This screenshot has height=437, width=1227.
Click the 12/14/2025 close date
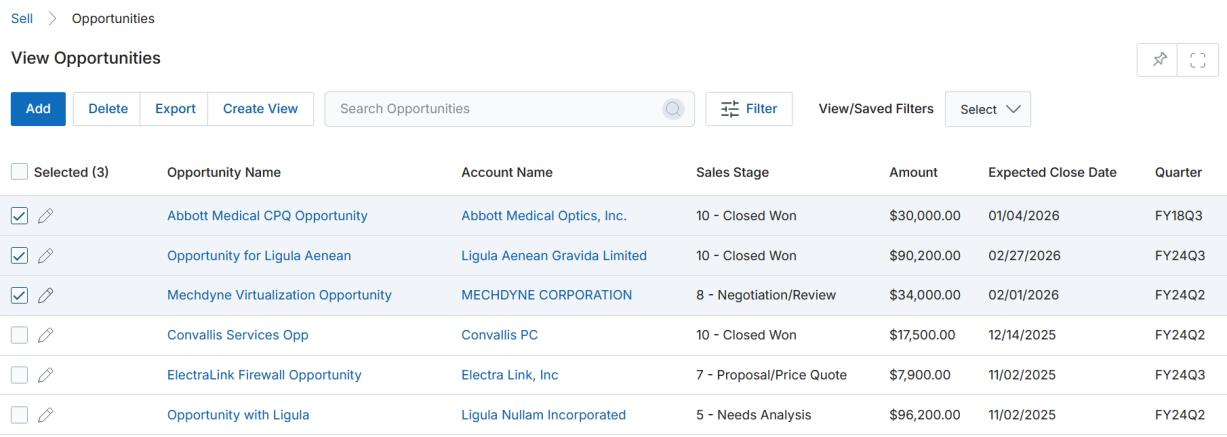(1022, 335)
